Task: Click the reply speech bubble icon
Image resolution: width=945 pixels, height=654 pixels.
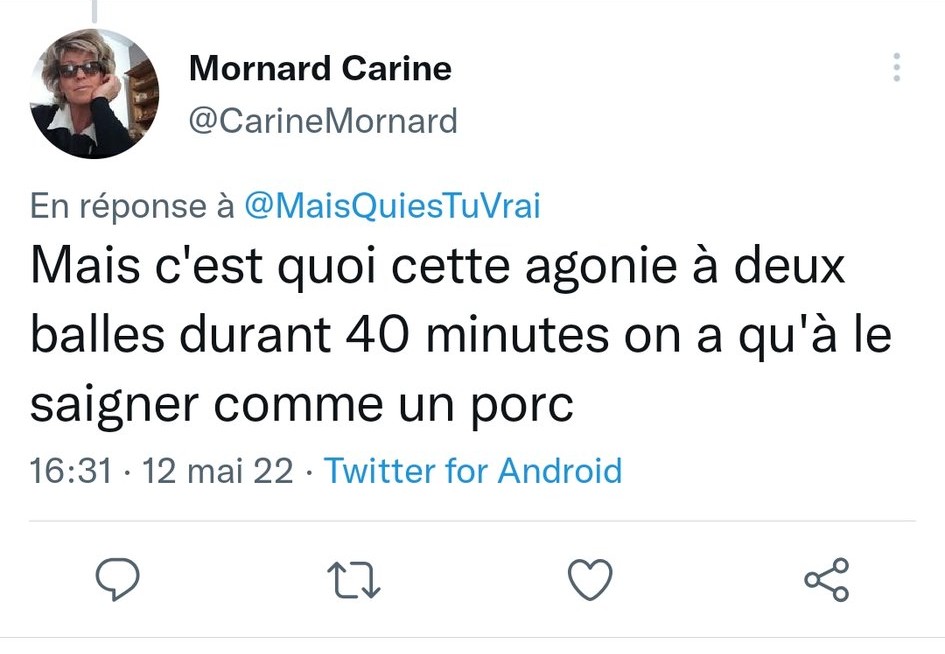Action: pyautogui.click(x=117, y=580)
